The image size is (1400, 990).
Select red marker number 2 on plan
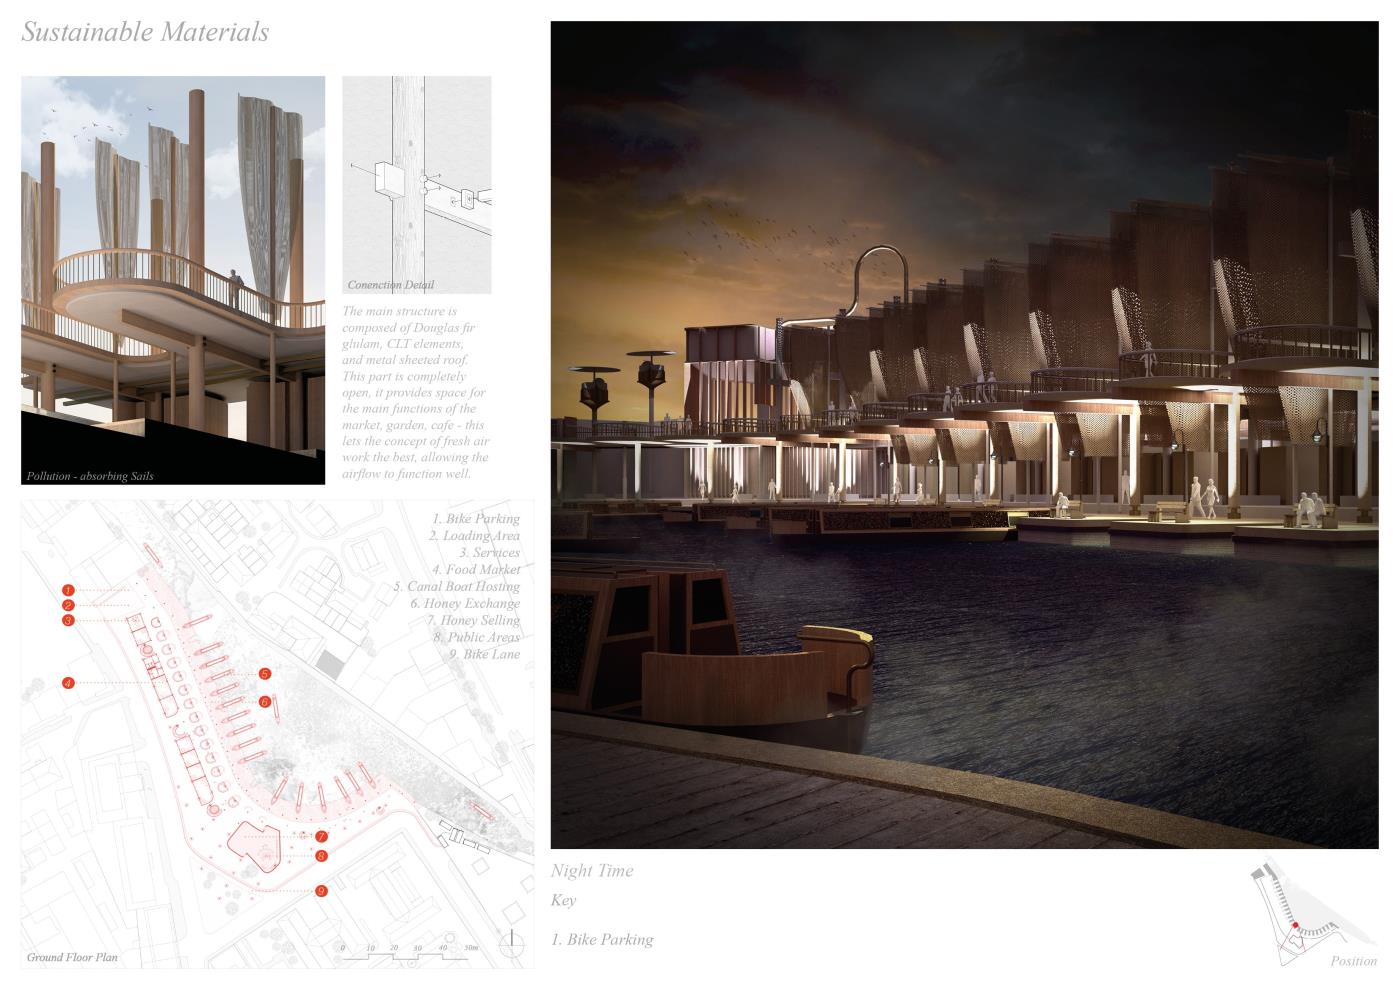point(68,606)
